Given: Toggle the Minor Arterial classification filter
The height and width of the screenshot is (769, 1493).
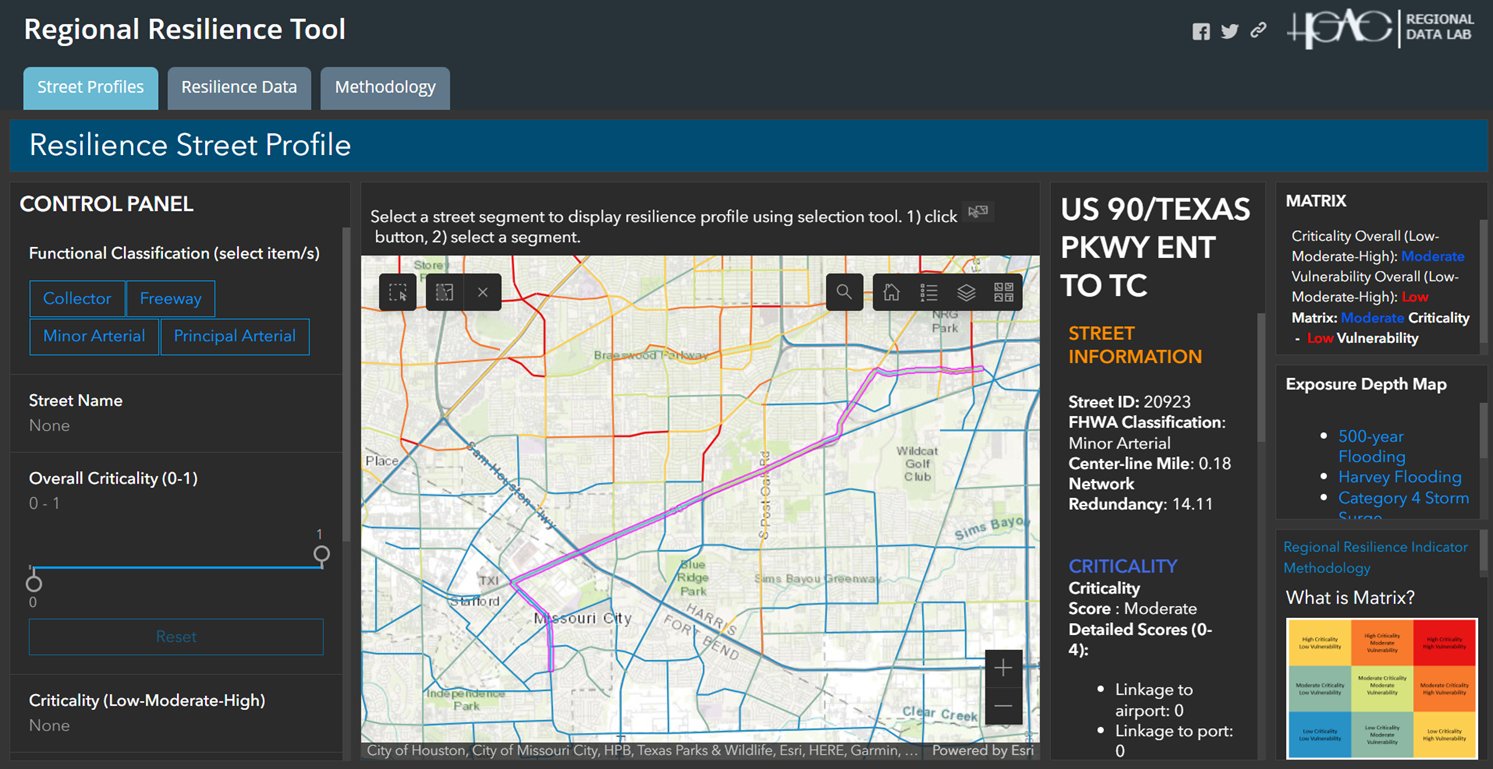Looking at the screenshot, I should click(94, 336).
